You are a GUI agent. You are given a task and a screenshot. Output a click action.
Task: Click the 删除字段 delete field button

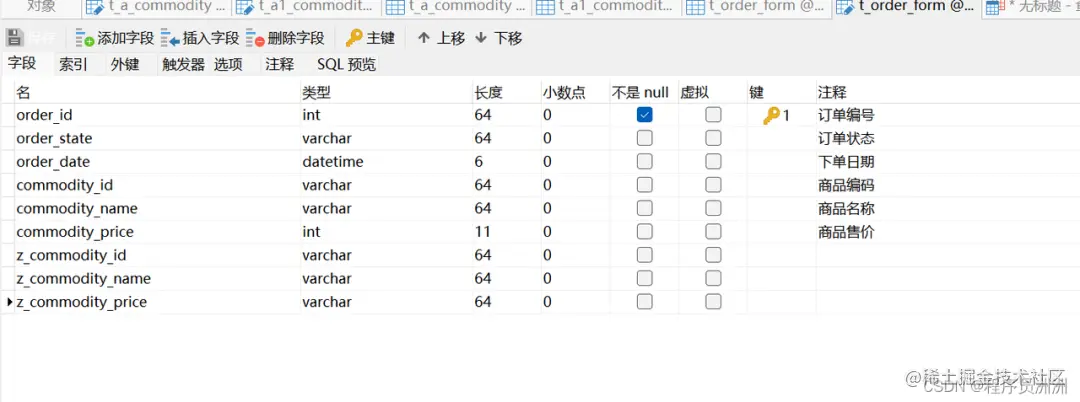tap(285, 38)
